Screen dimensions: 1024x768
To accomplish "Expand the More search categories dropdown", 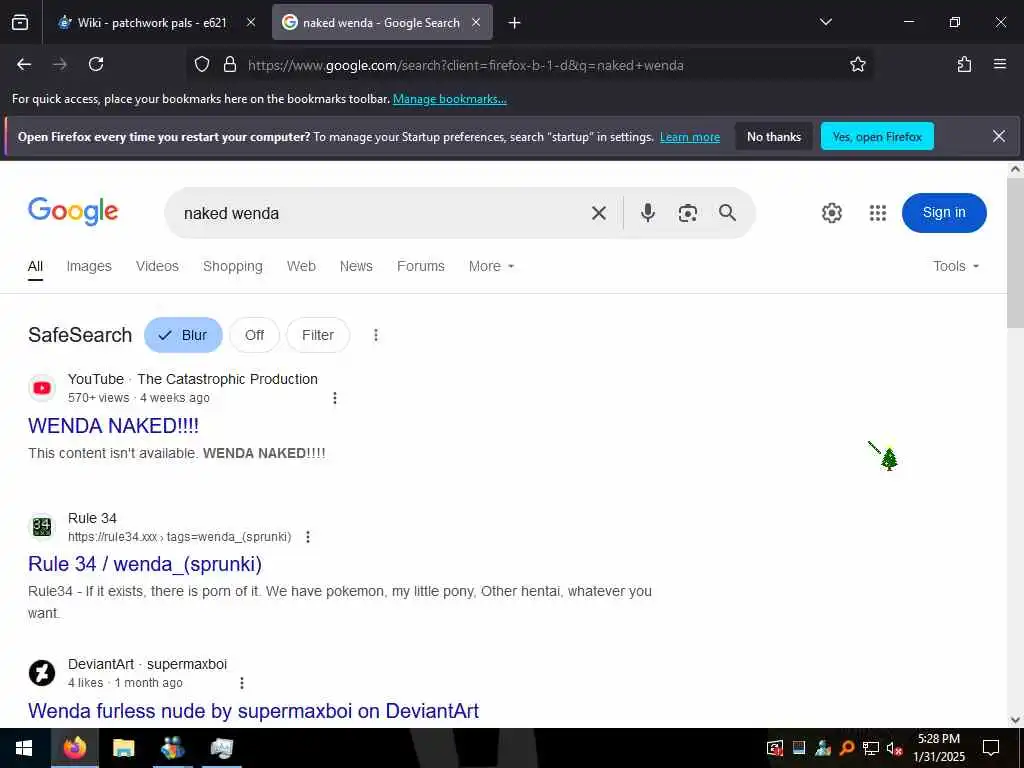I will [x=491, y=266].
